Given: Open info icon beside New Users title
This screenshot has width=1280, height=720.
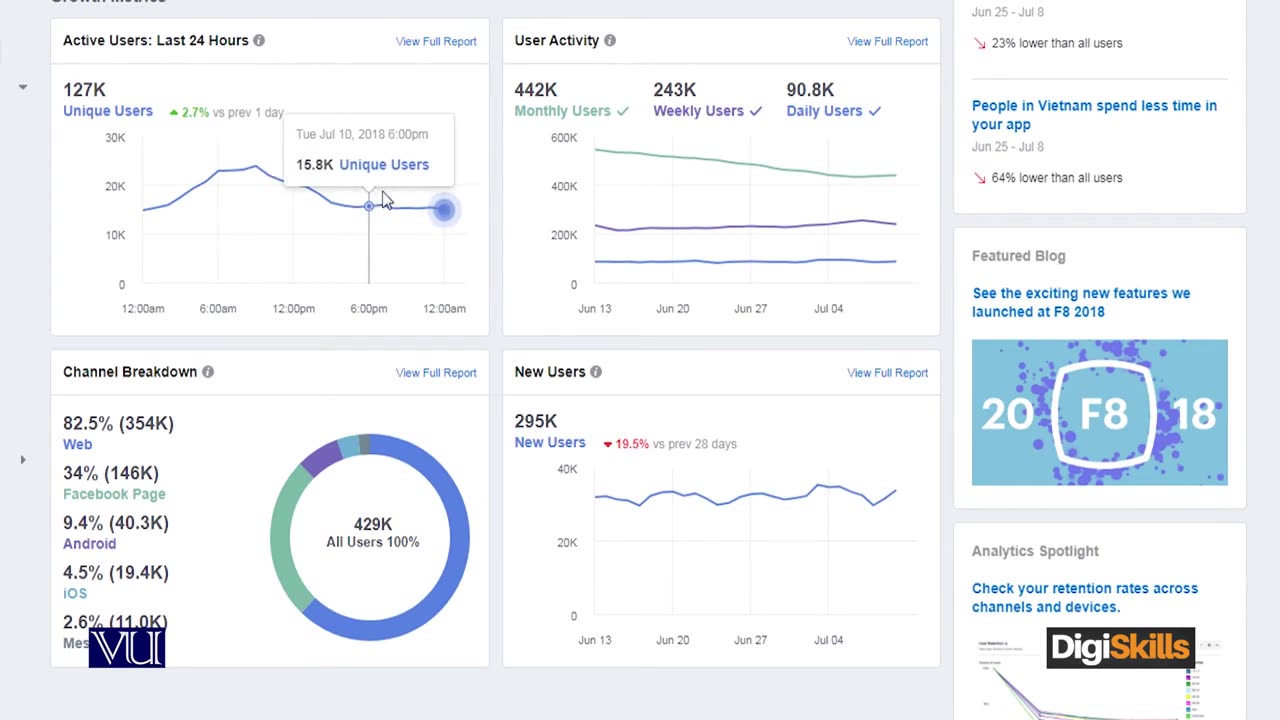Looking at the screenshot, I should point(596,372).
